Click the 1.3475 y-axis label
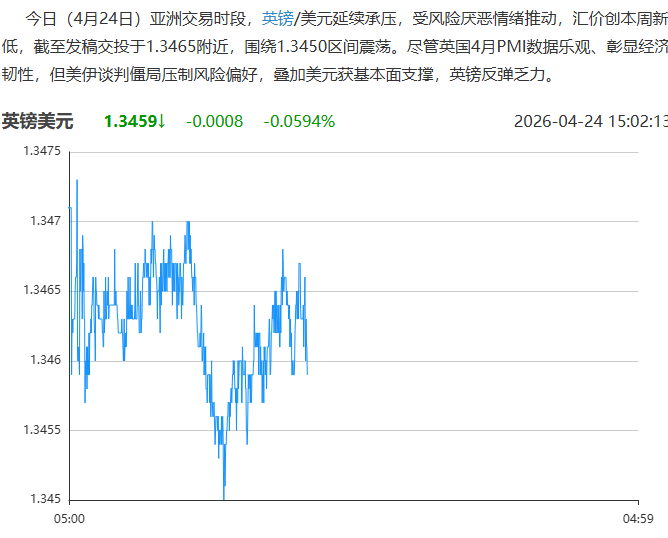Viewport: 668px width, 538px height. (41, 151)
